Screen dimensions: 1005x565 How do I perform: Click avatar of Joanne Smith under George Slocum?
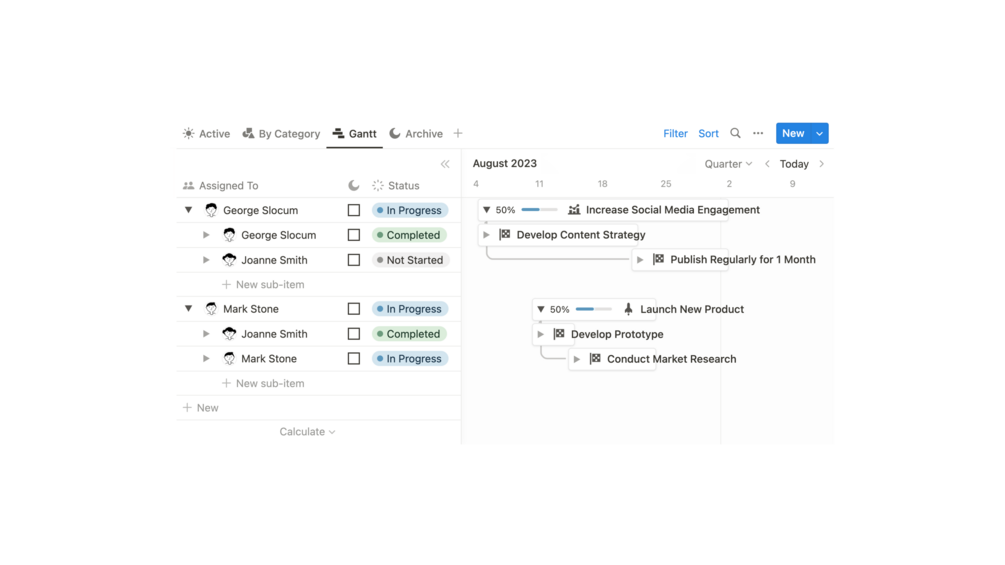(229, 260)
